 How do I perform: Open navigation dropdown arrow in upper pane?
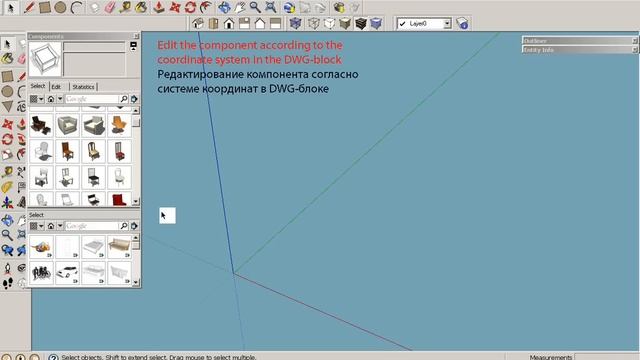pyautogui.click(x=60, y=99)
